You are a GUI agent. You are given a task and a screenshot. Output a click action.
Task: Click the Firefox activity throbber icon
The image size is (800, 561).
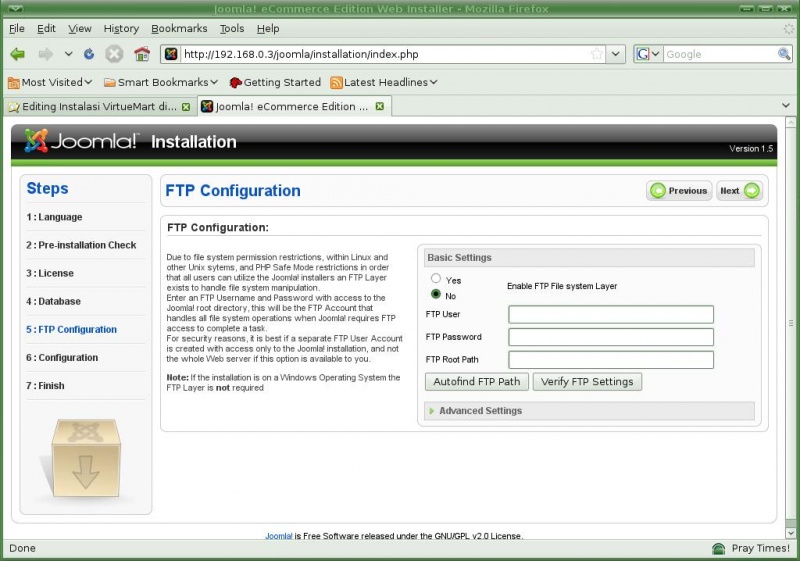[788, 29]
